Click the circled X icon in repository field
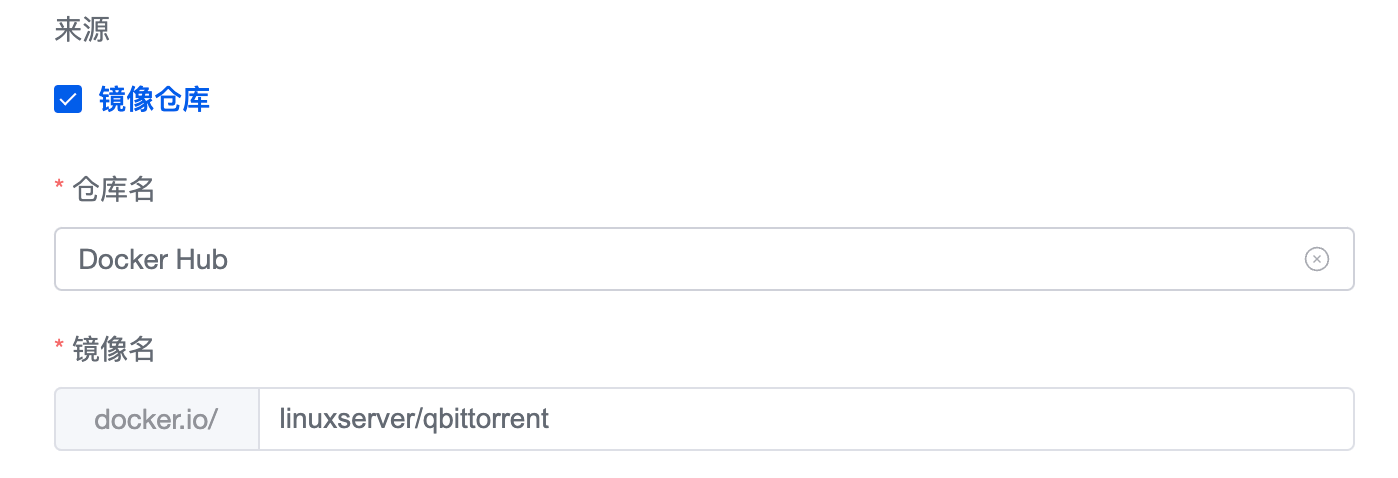 tap(1316, 259)
